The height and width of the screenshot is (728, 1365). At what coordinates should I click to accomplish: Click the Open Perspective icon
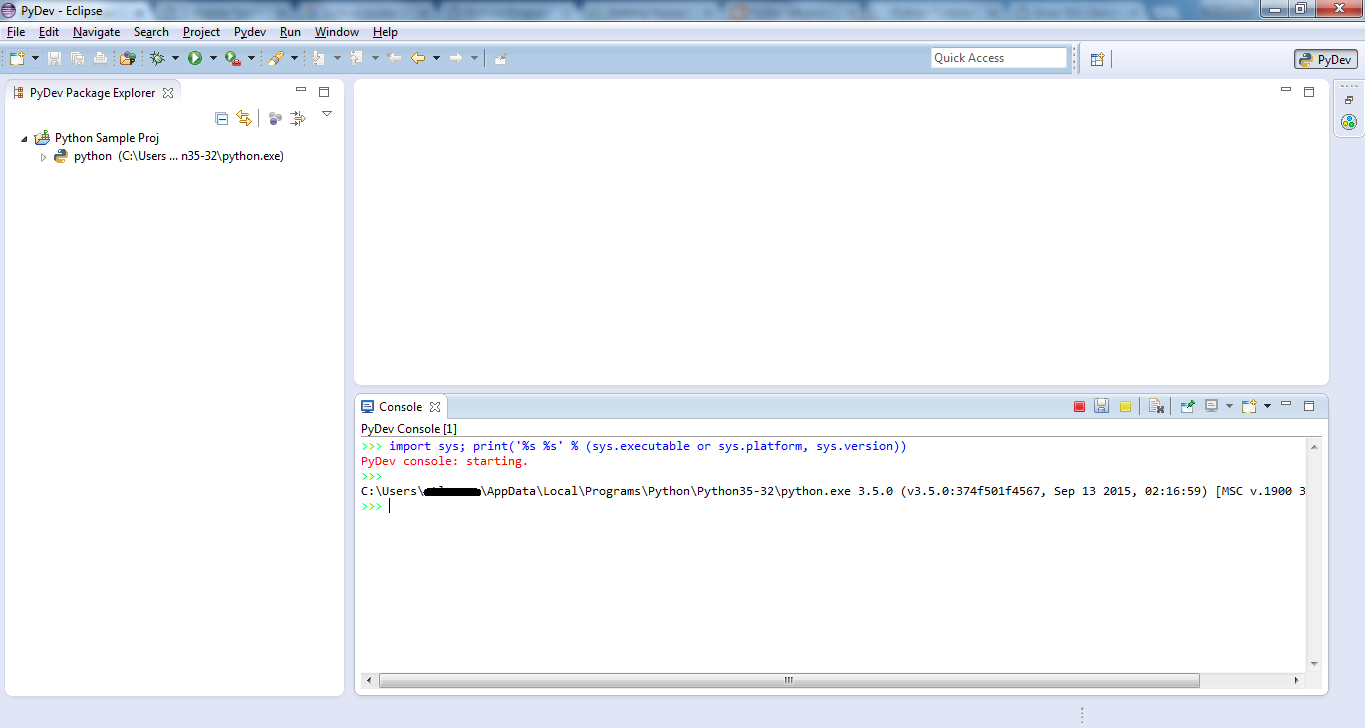pyautogui.click(x=1097, y=59)
